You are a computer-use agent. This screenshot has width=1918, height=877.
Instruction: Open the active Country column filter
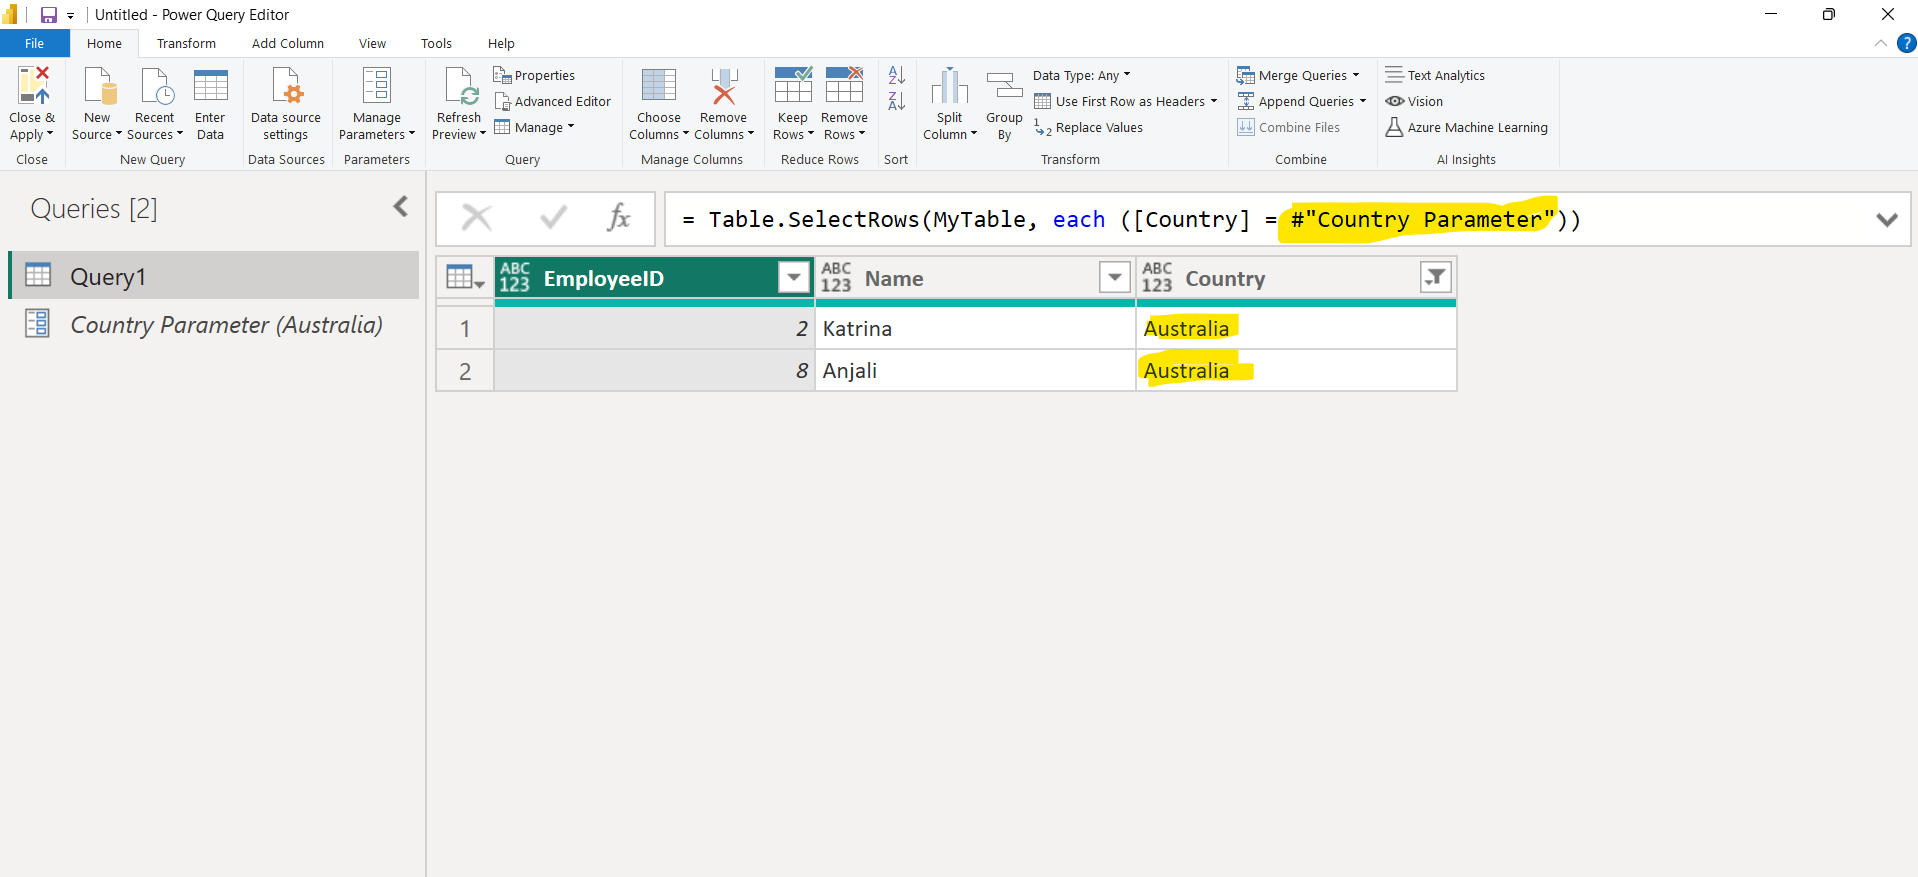click(x=1435, y=277)
